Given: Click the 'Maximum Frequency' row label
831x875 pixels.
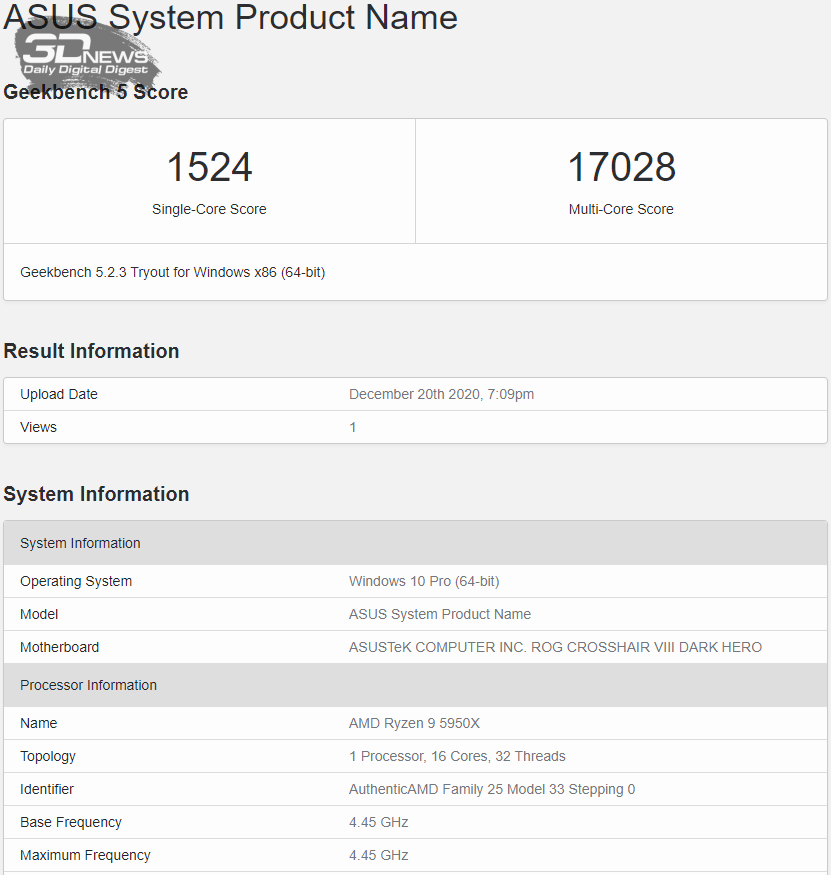Looking at the screenshot, I should click(x=85, y=855).
